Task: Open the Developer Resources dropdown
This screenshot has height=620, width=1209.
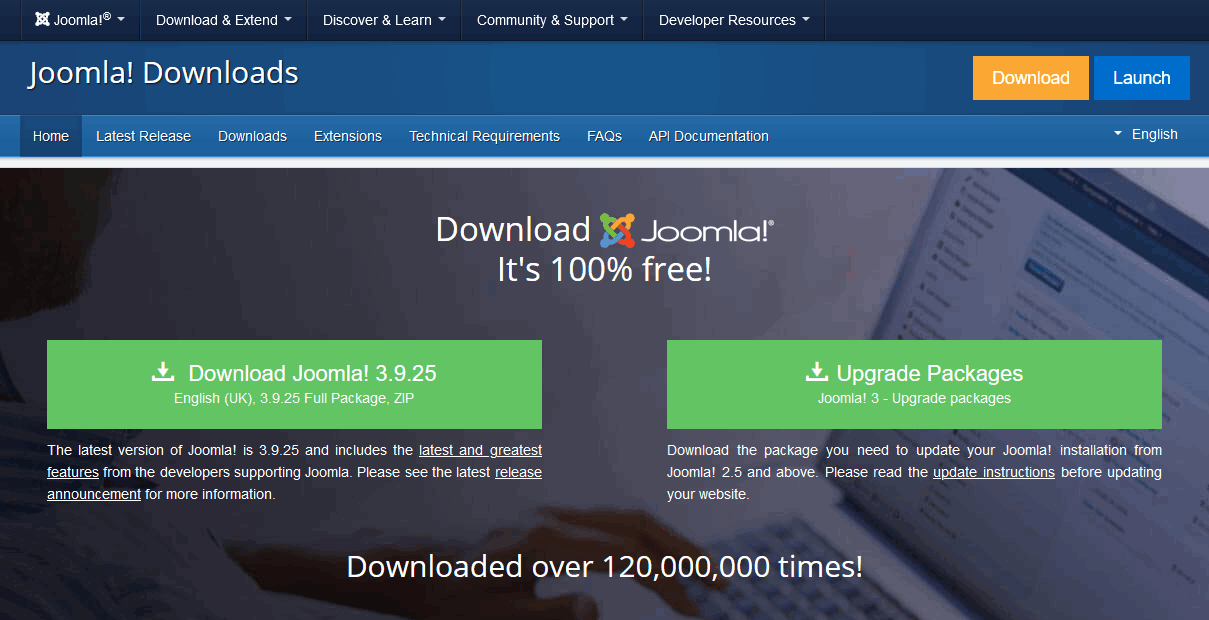Action: pyautogui.click(x=734, y=20)
